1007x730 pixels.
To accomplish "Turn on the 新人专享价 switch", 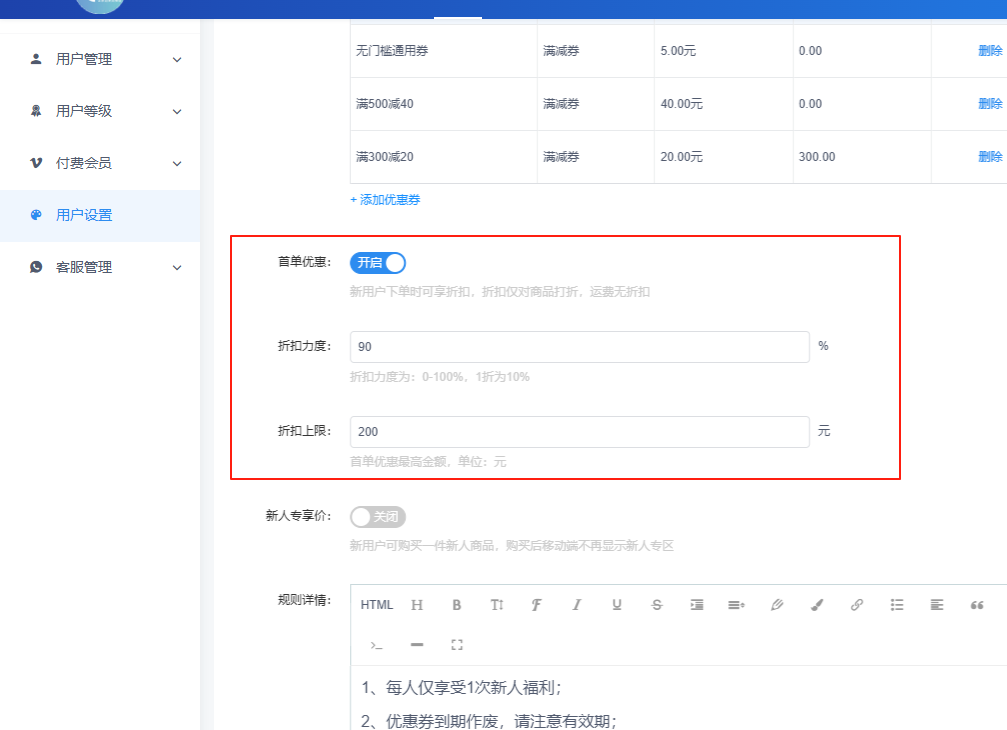I will (x=378, y=516).
